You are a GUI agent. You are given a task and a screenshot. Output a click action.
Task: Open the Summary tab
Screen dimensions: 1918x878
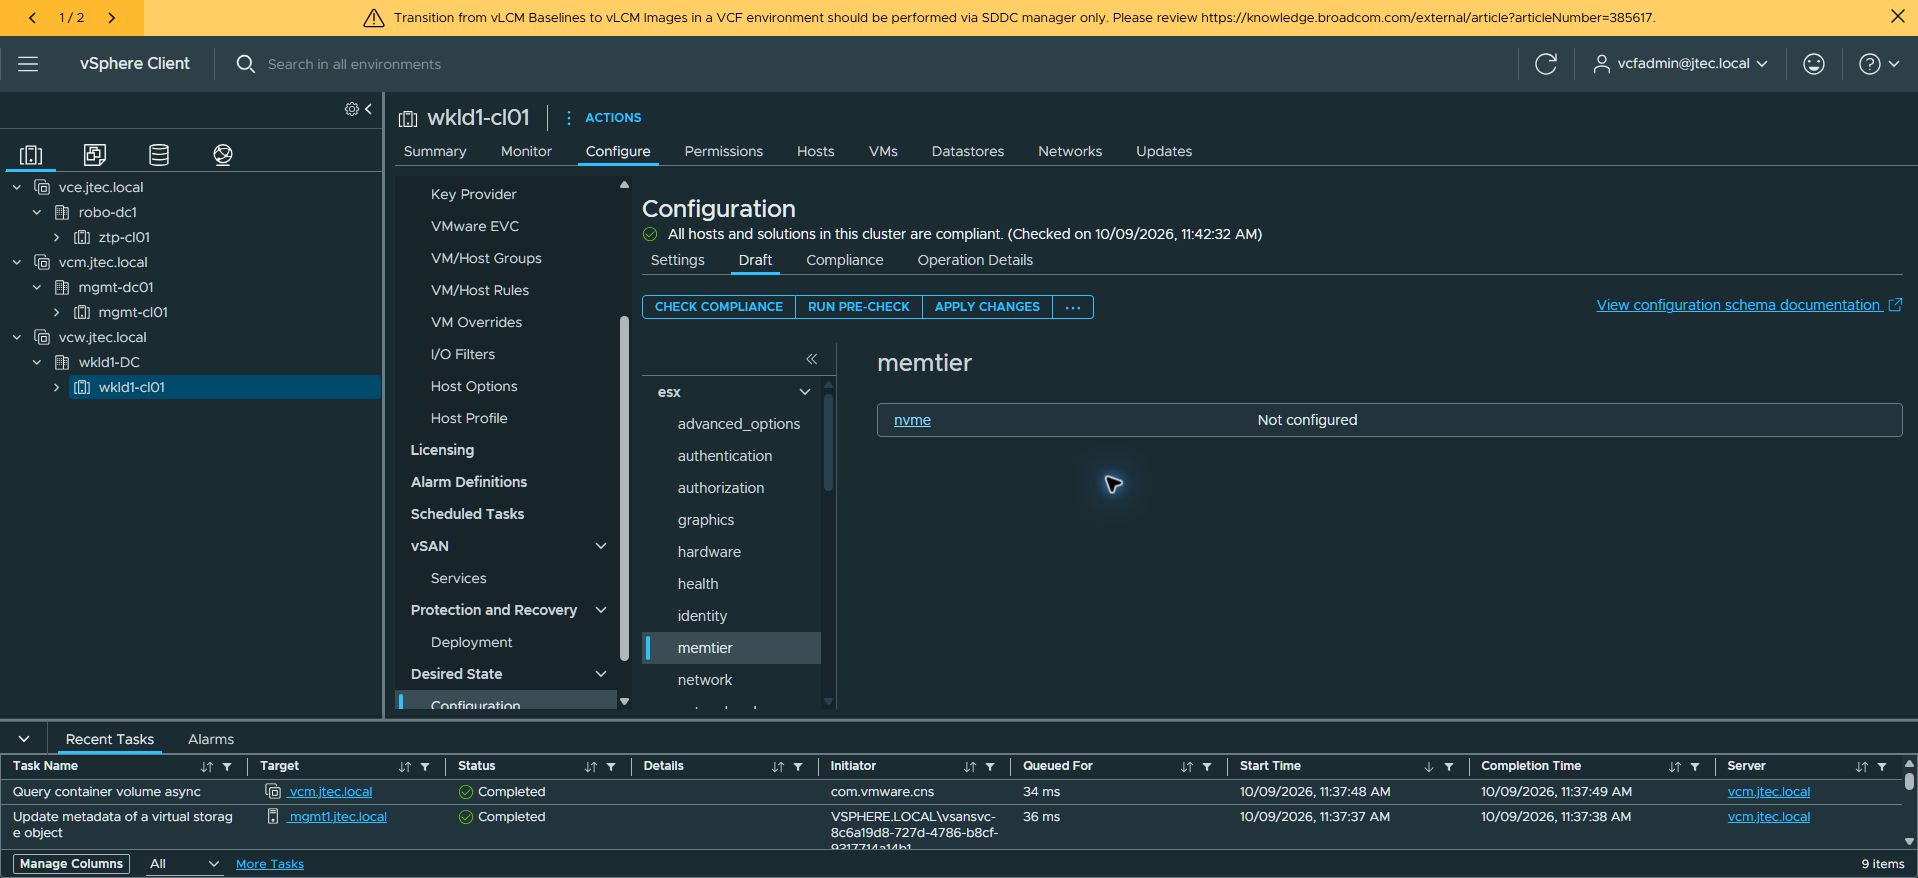[435, 151]
